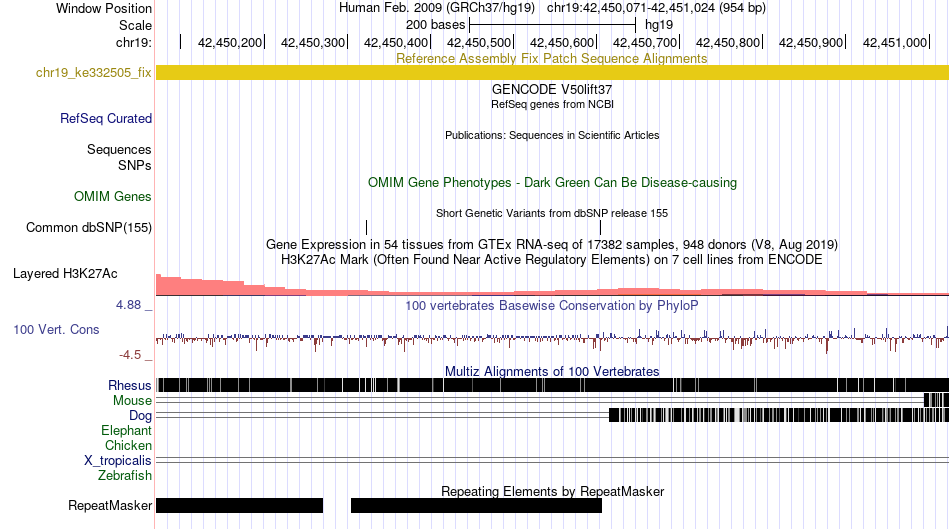Screen dimensions: 950x529
Task: Click the GENCODE V50lift37 track title
Action: (552, 90)
